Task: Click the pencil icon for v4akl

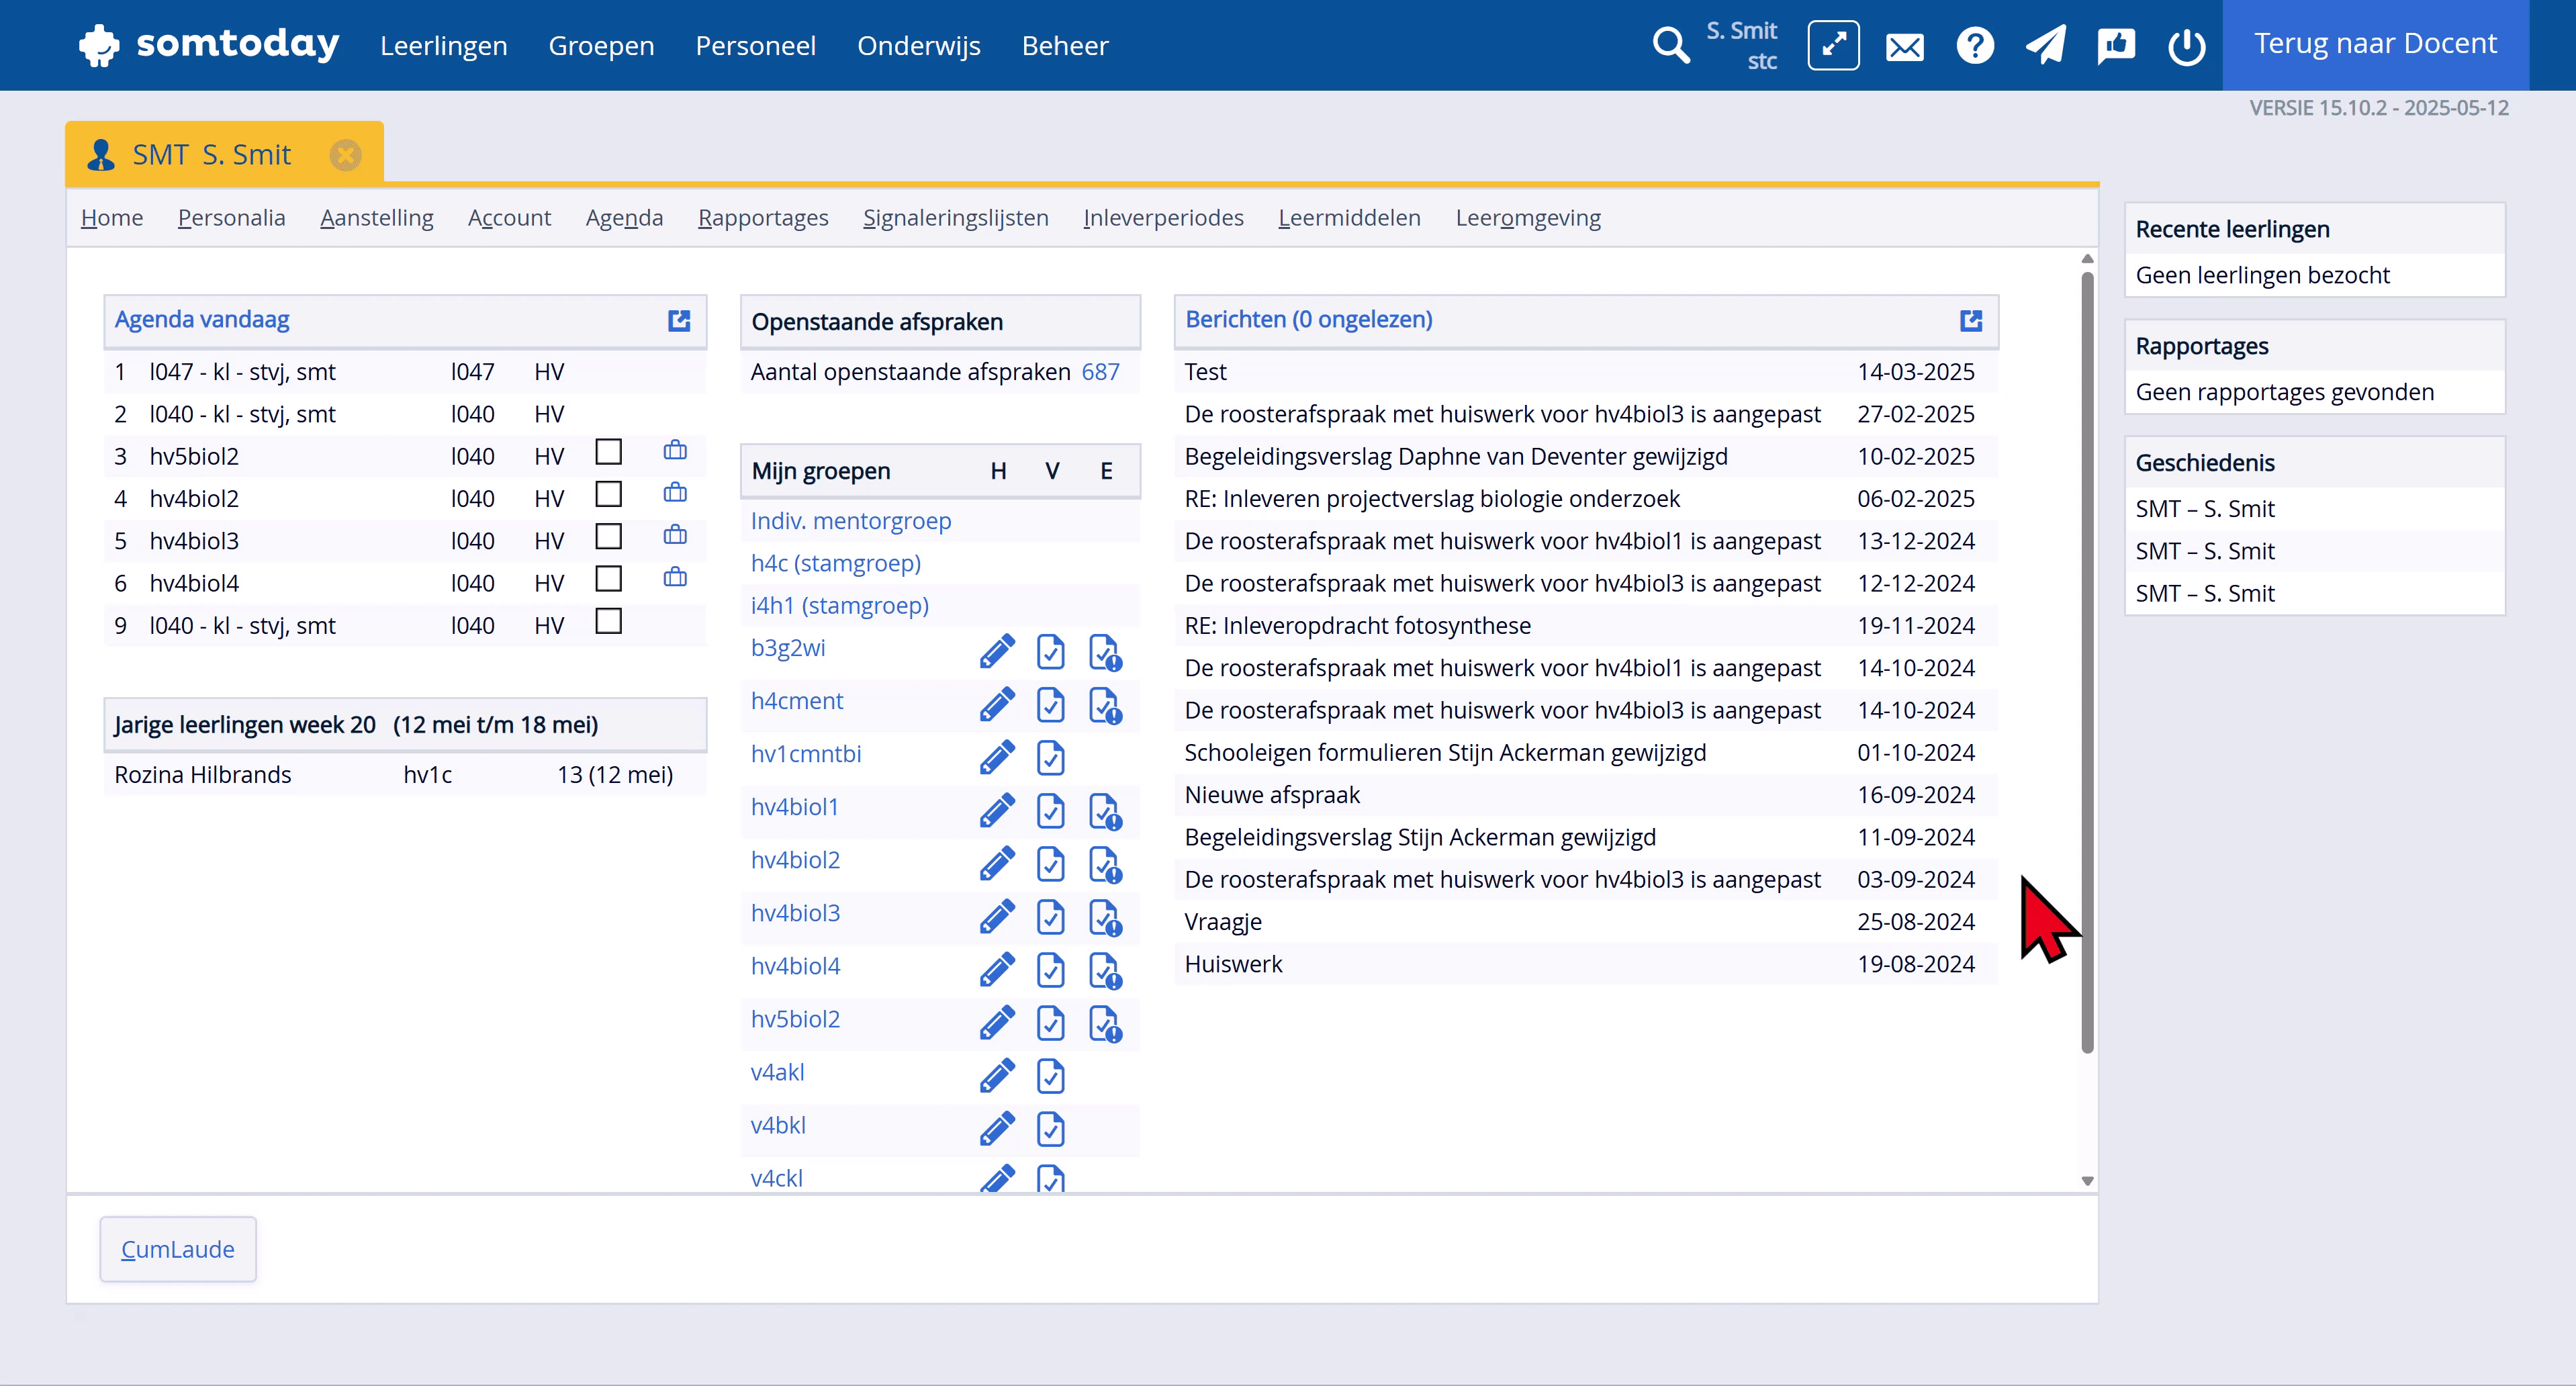Action: (997, 1076)
